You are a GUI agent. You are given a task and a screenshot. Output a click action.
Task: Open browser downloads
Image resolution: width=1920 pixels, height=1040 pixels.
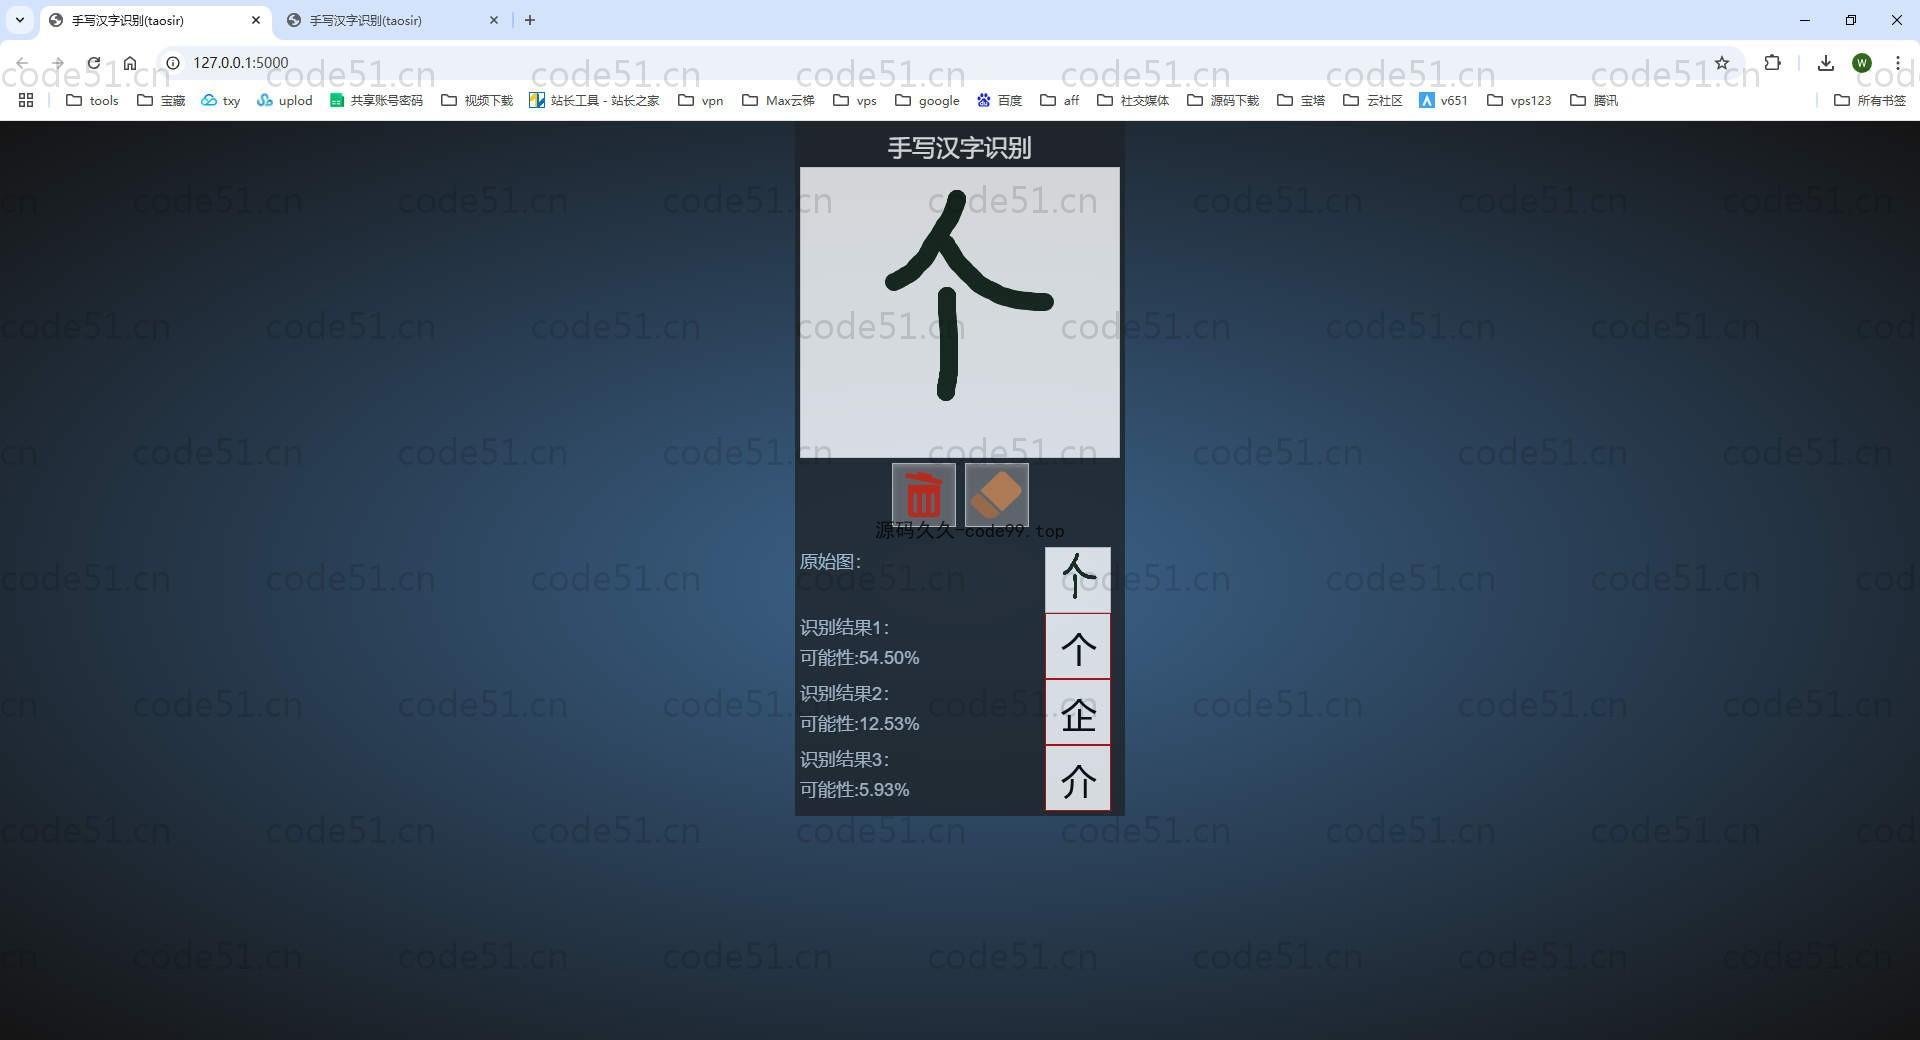point(1826,62)
